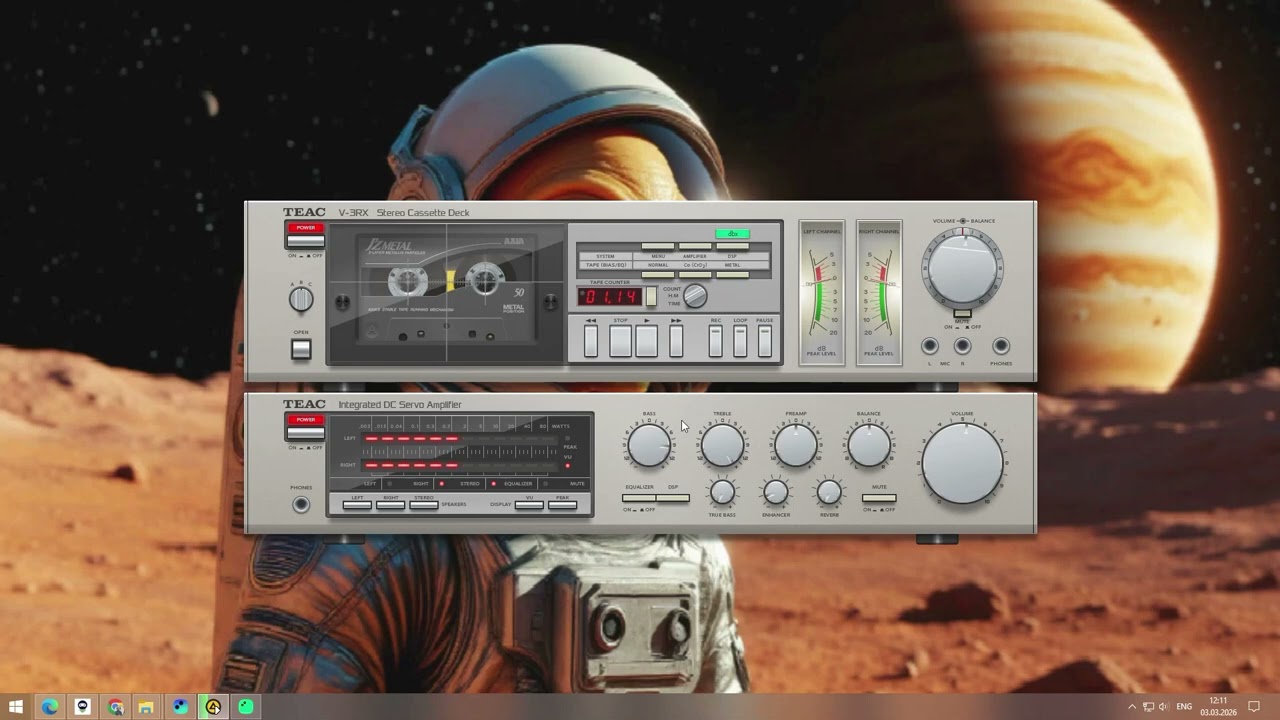Viewport: 1280px width, 720px height.
Task: Click the green dbx indicator button
Action: coord(732,234)
